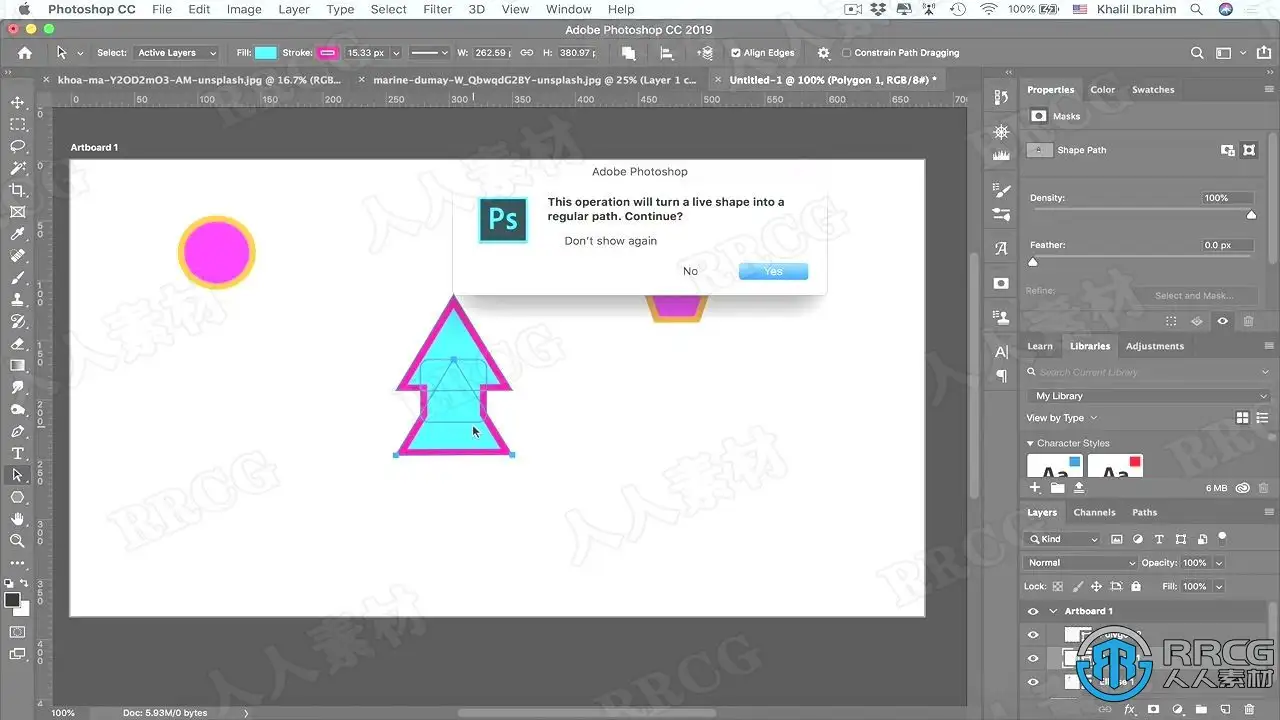This screenshot has height=720, width=1280.
Task: Open the layer Kind filter dropdown
Action: 1062,539
